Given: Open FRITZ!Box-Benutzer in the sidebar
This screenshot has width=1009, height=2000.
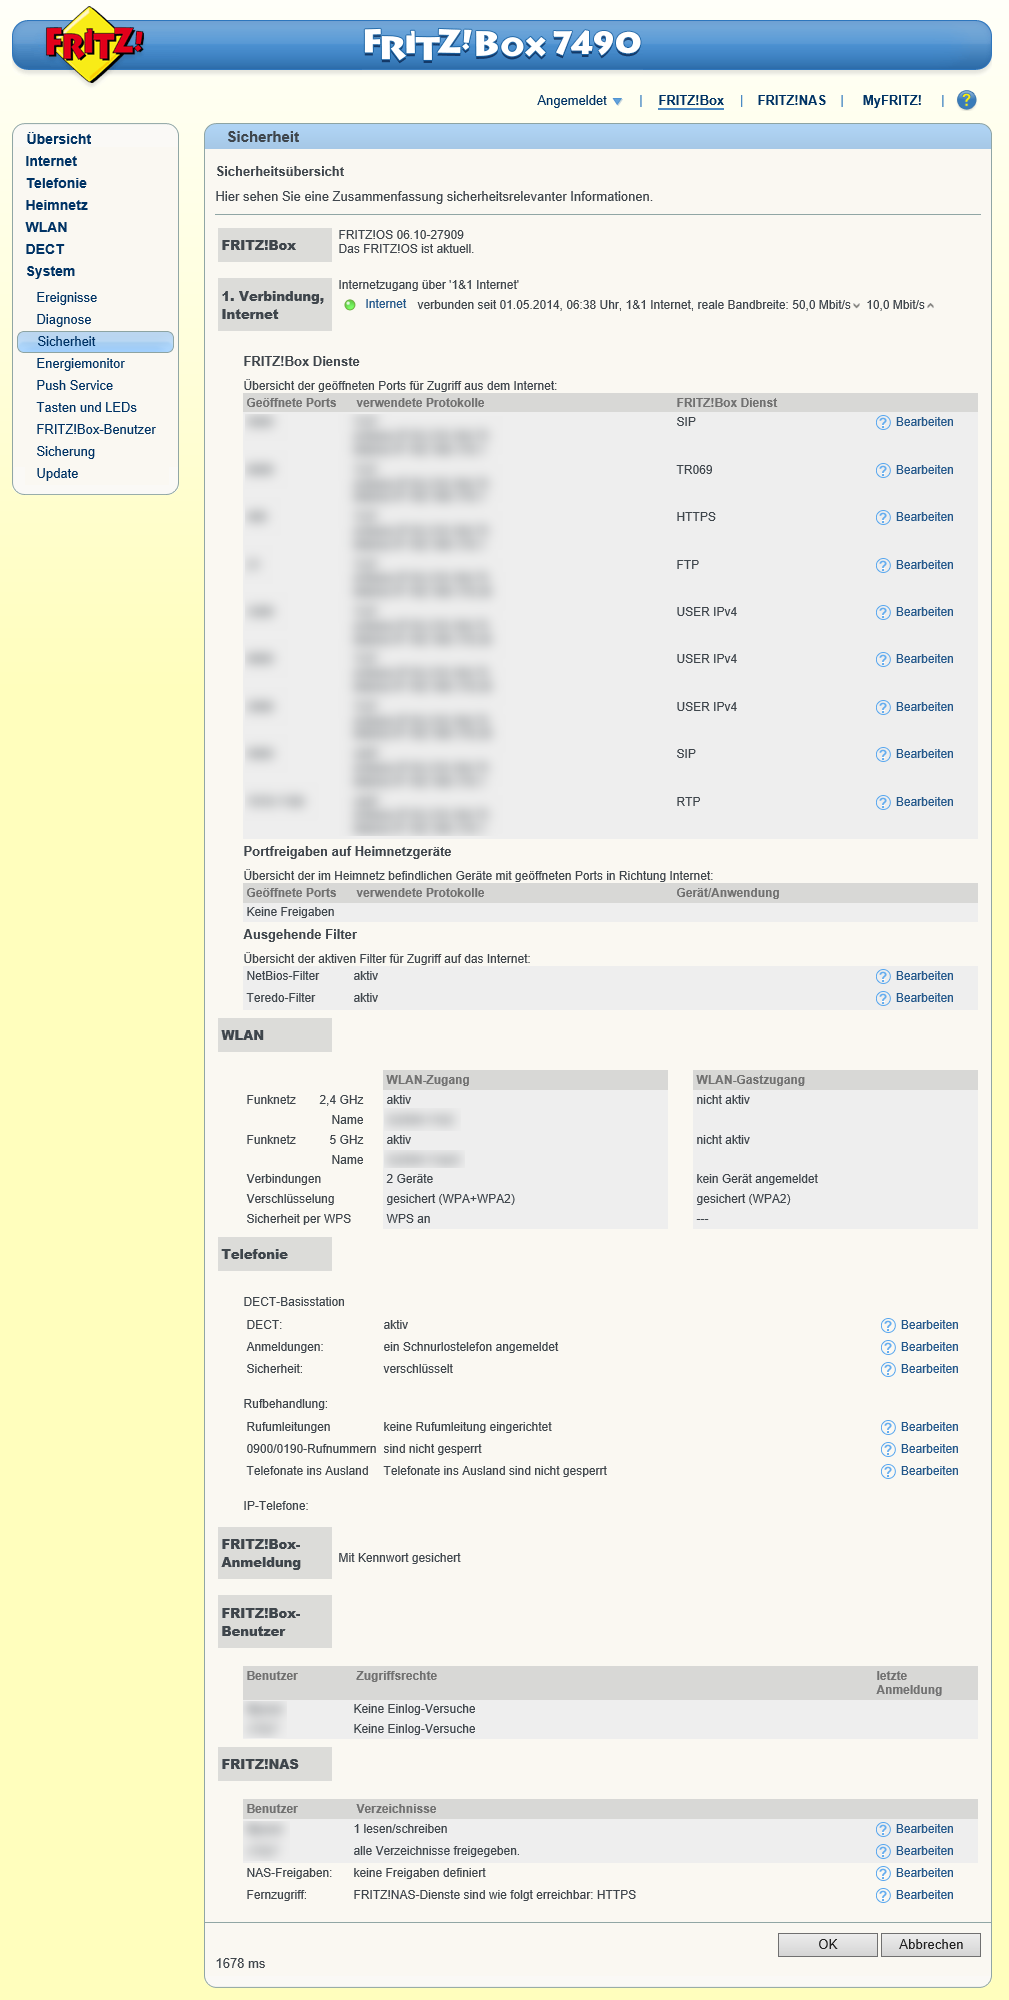Looking at the screenshot, I should click(96, 429).
